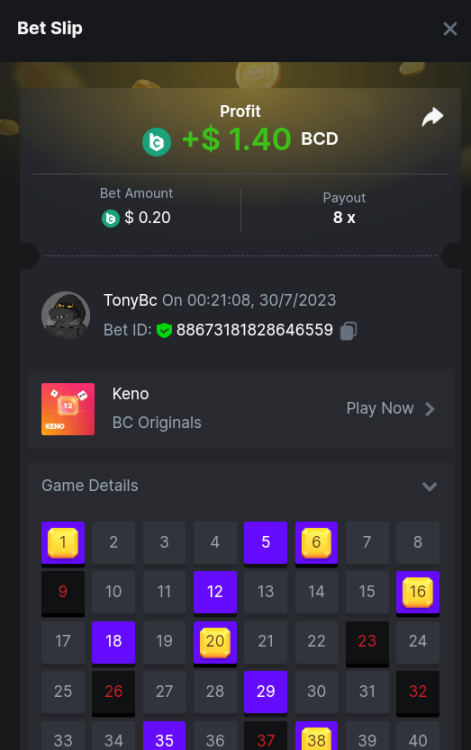
Task: Select purple Keno tile number 5
Action: pos(265,543)
